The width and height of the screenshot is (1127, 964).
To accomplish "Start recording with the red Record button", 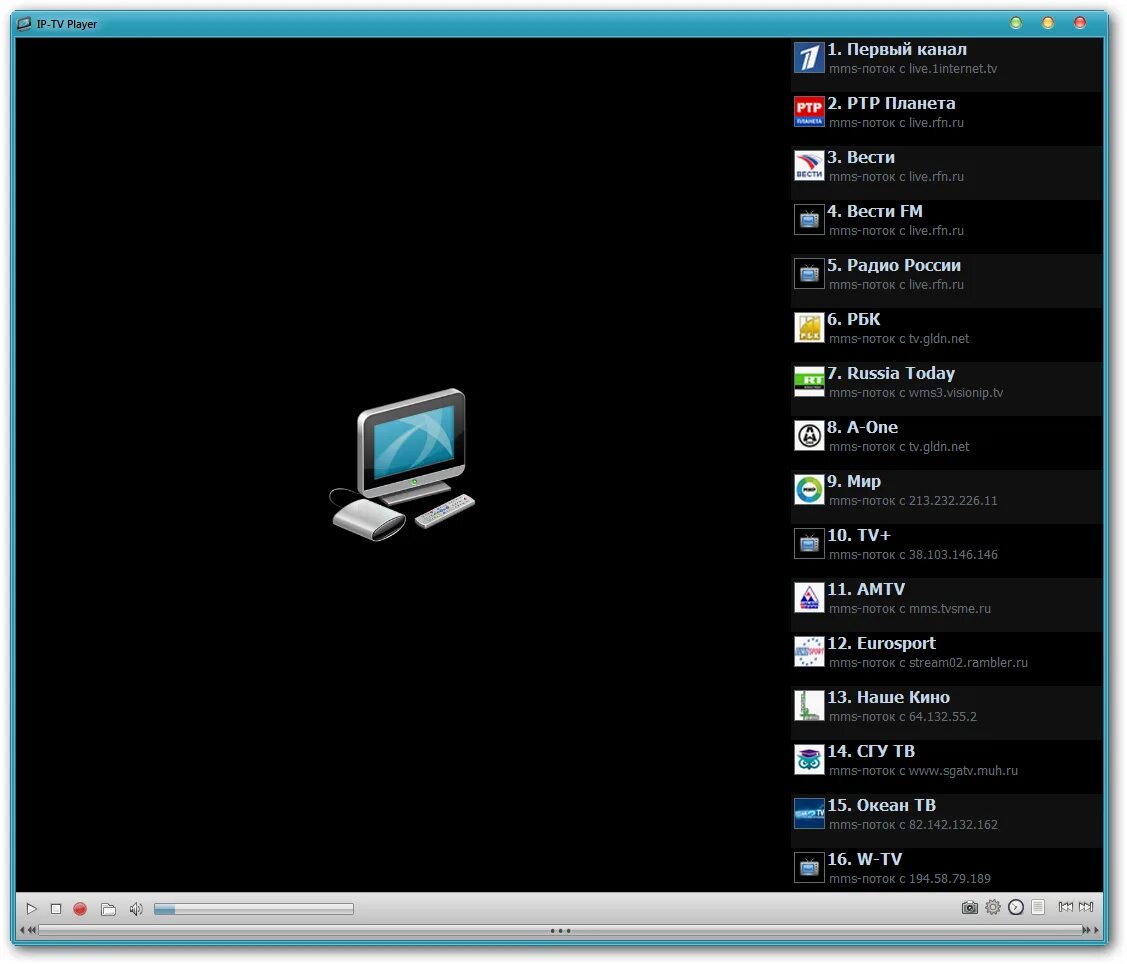I will pyautogui.click(x=80, y=909).
